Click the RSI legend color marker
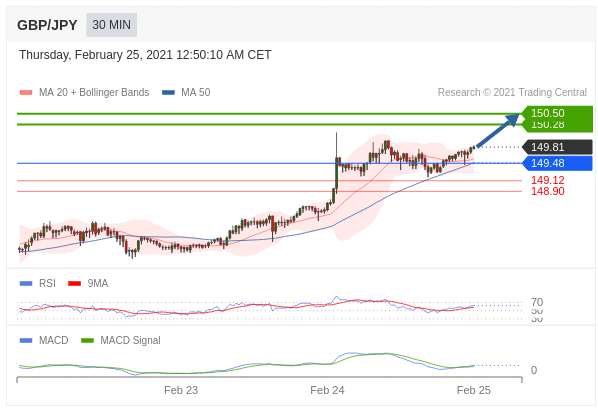Viewport: 598px width, 409px height. pyautogui.click(x=26, y=283)
